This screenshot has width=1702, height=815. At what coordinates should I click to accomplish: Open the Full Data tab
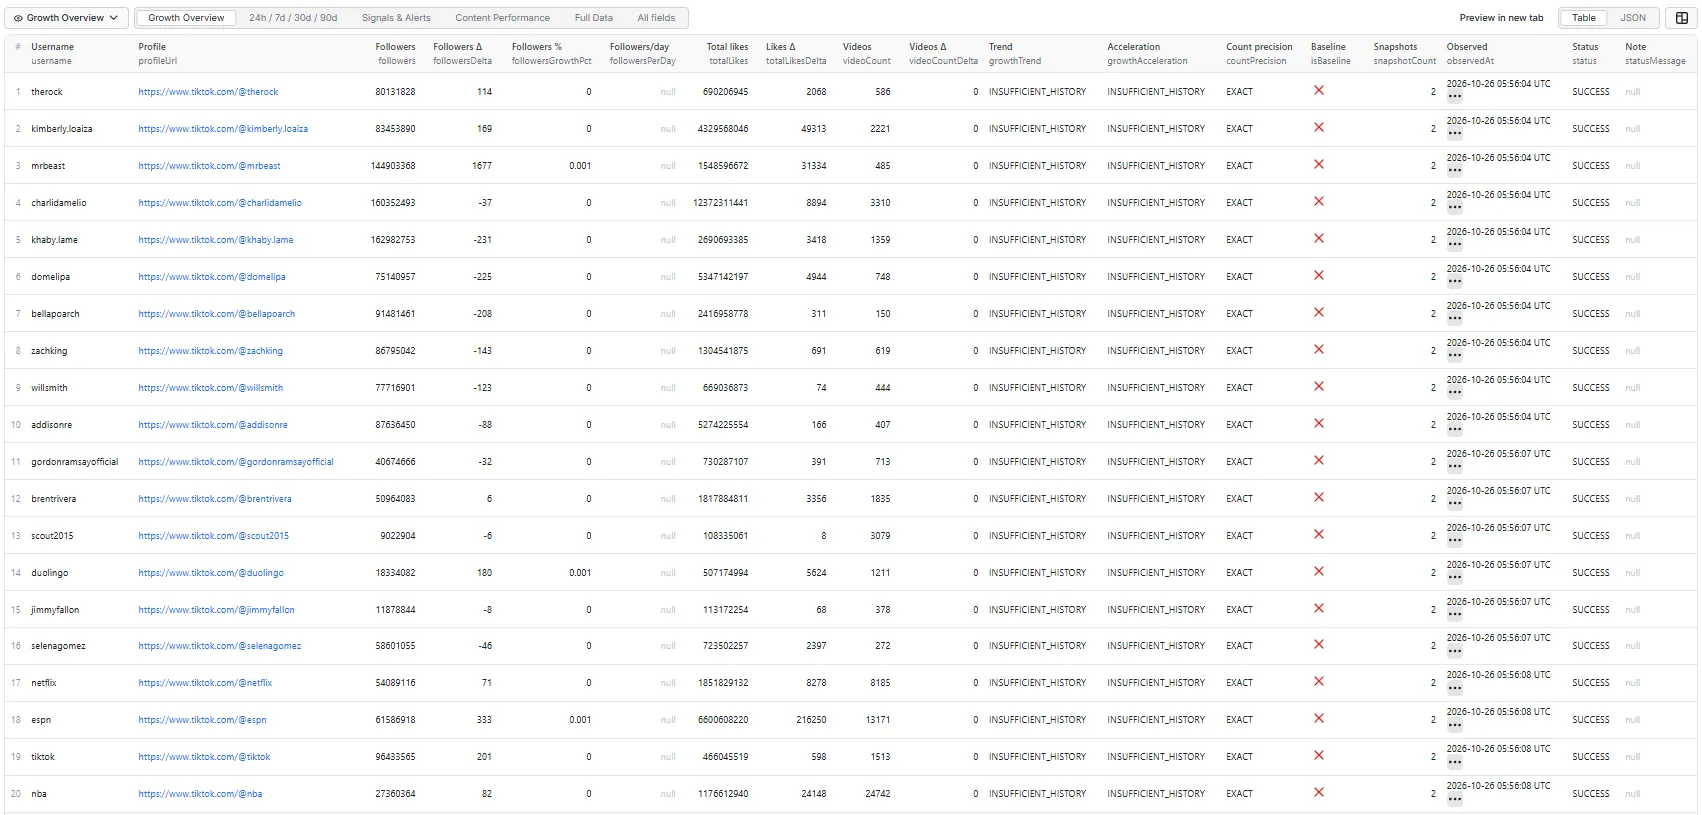point(593,18)
